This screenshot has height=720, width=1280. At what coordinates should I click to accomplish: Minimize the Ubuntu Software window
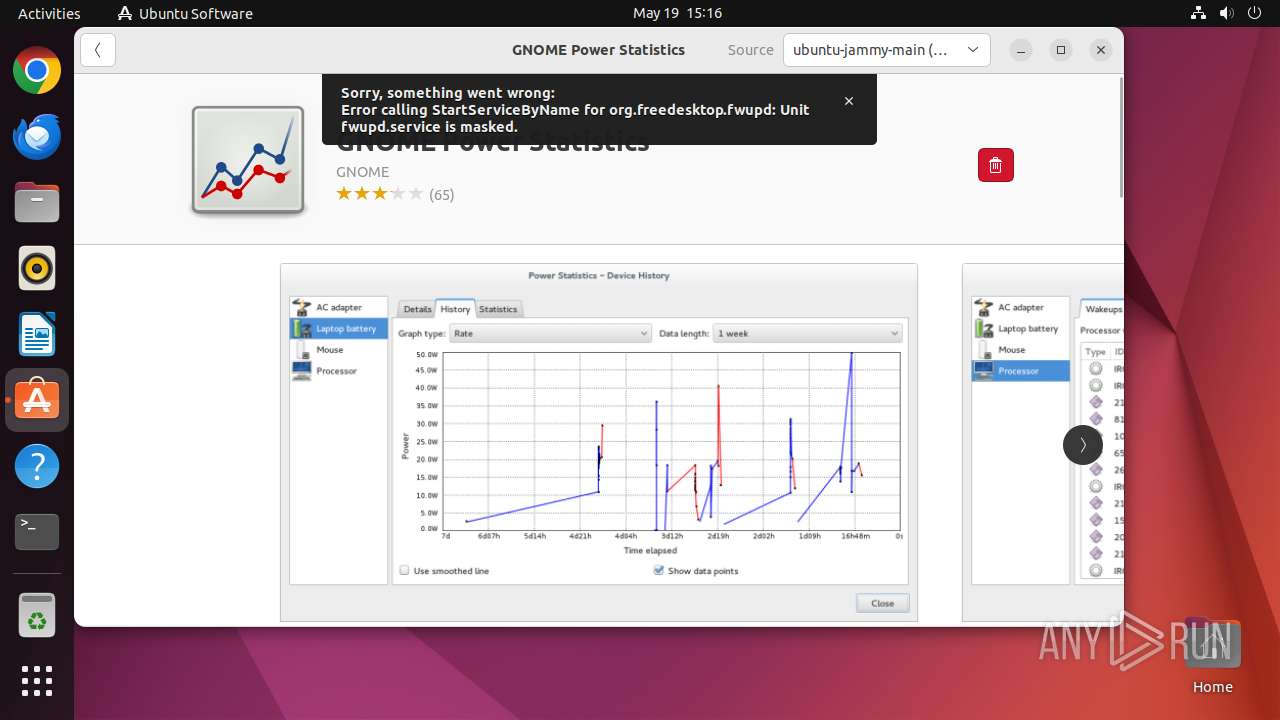pos(1021,50)
